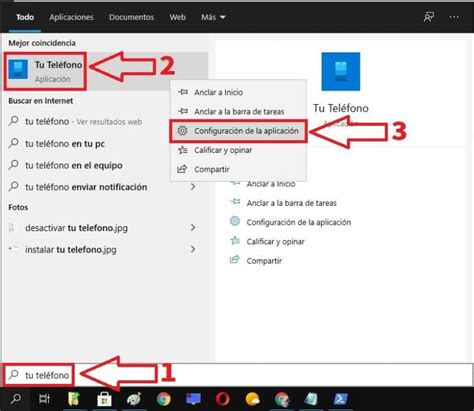Switch to the Documentos tab
The width and height of the screenshot is (474, 411).
131,17
